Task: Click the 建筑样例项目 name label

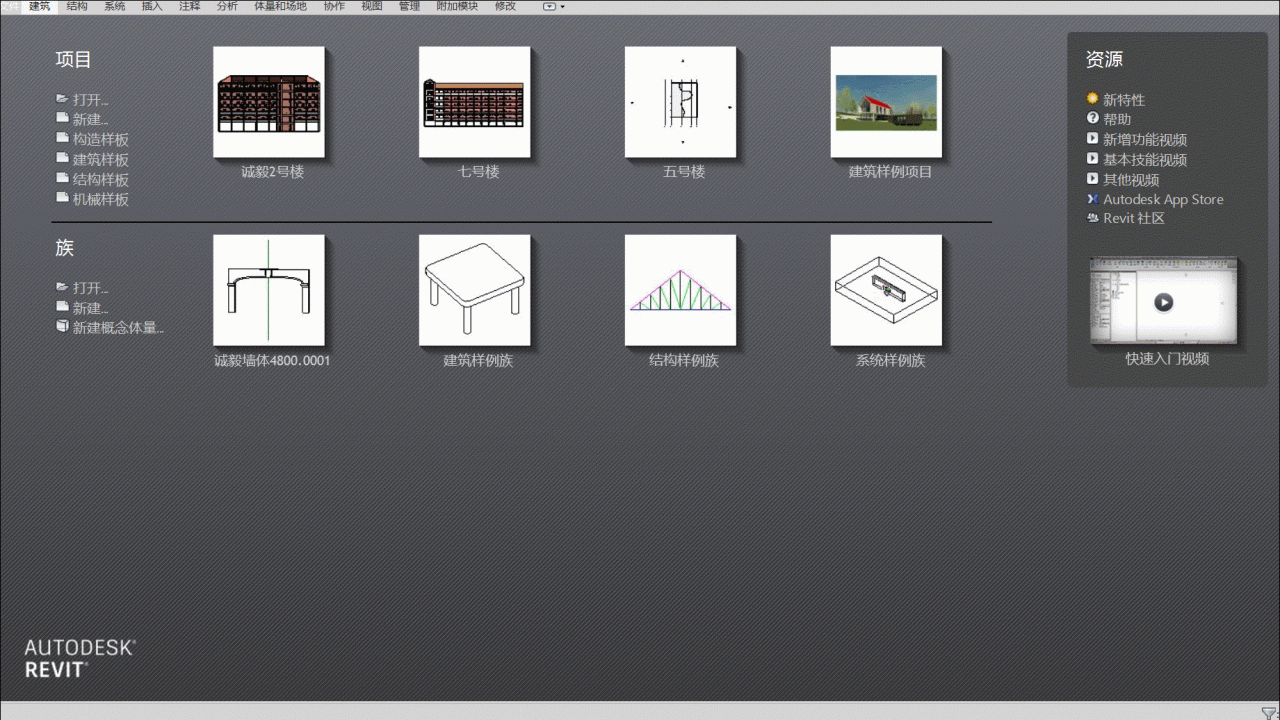Action: point(890,172)
